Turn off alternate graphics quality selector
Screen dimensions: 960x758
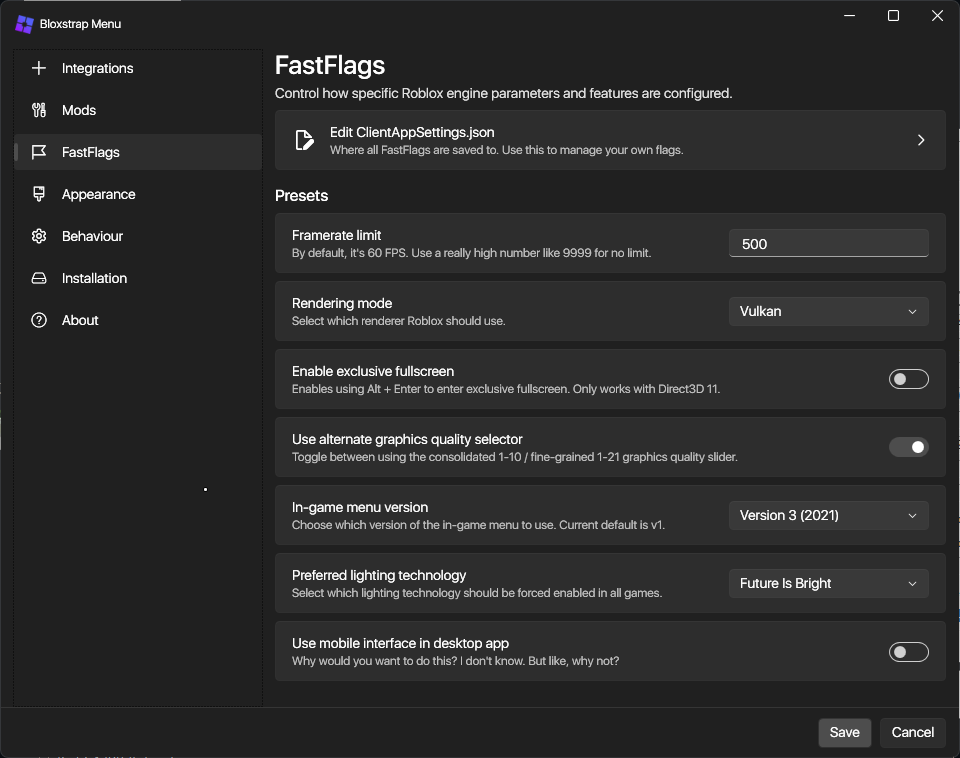click(x=909, y=447)
